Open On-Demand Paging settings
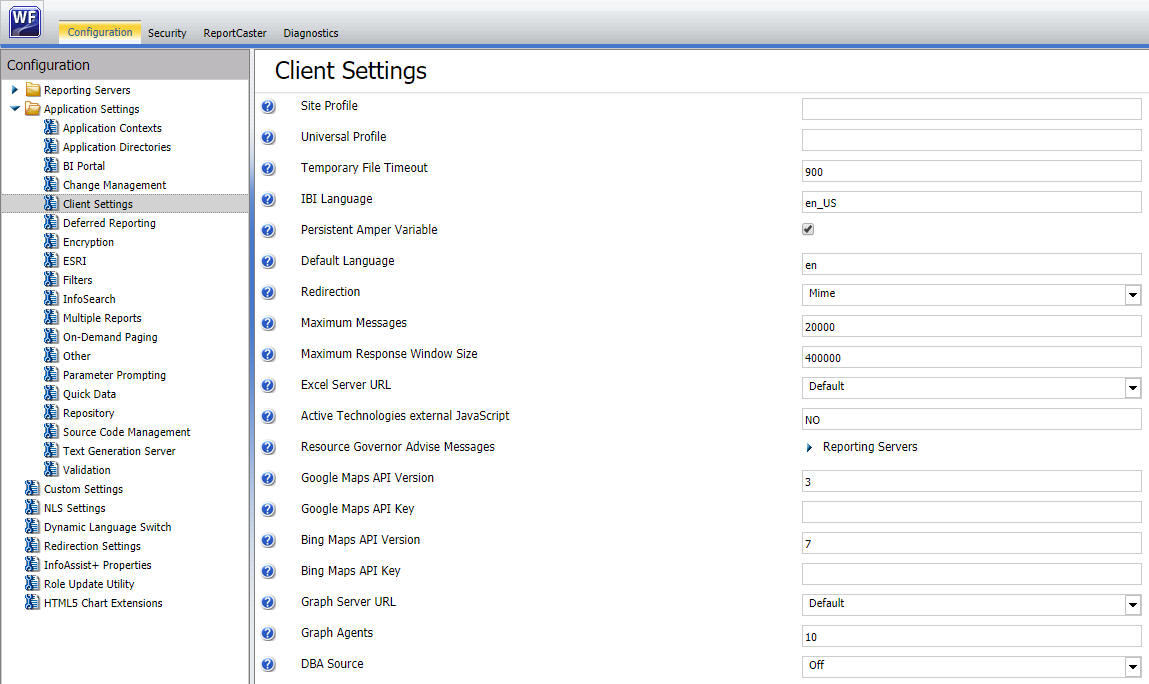Image resolution: width=1149 pixels, height=684 pixels. pos(110,337)
